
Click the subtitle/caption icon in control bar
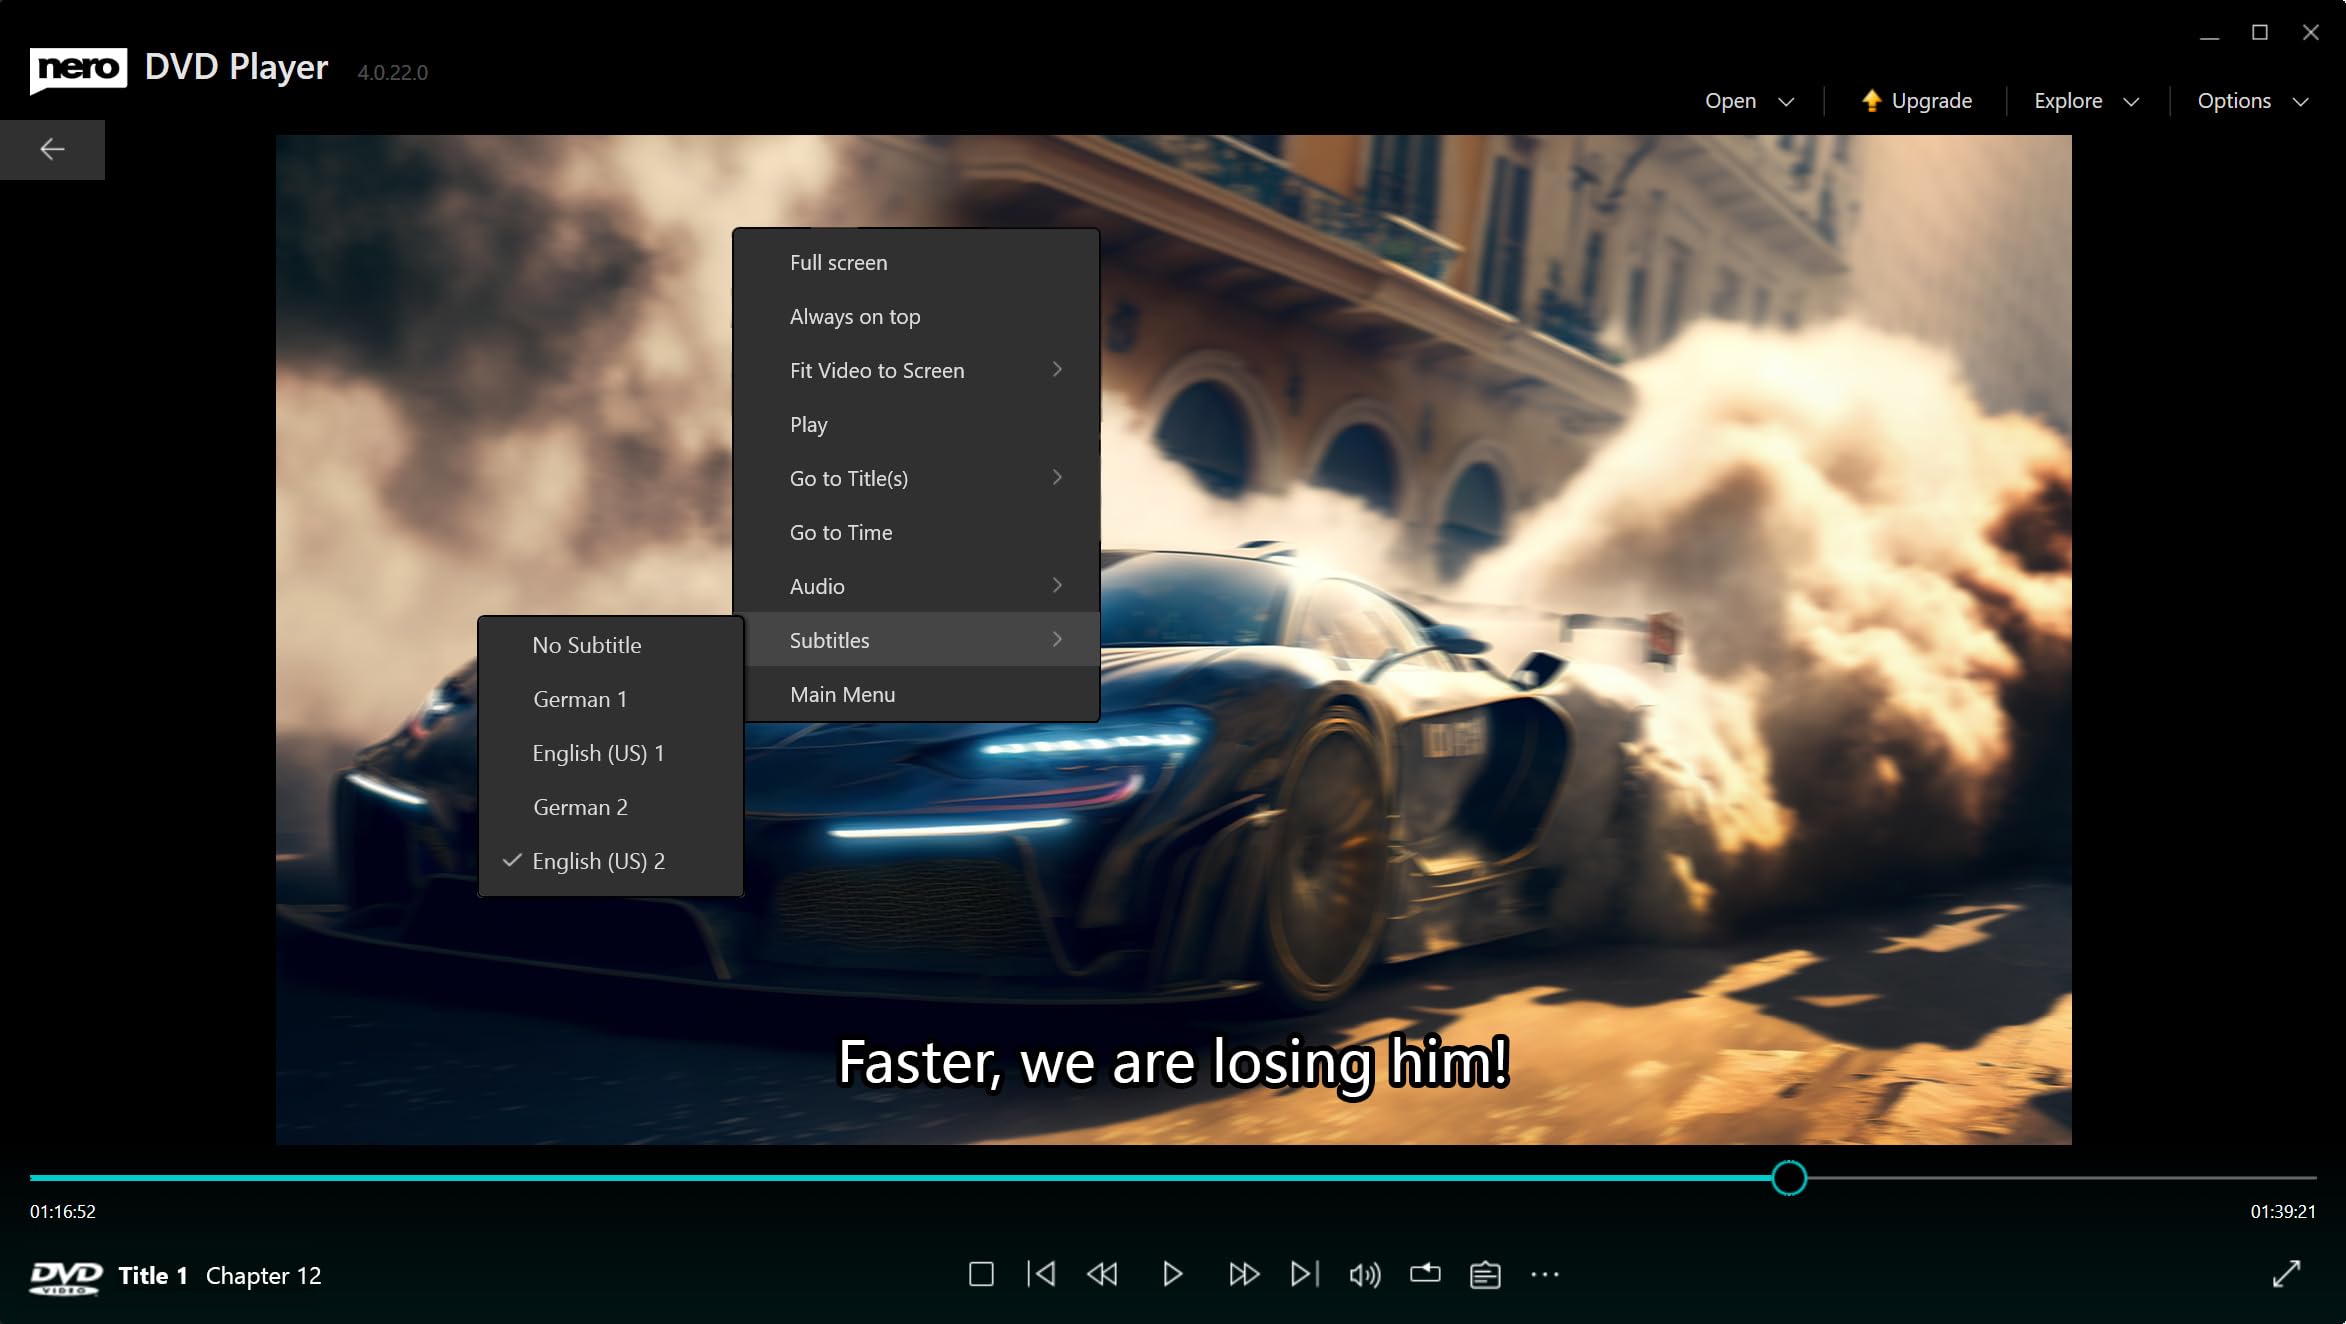(x=1485, y=1275)
